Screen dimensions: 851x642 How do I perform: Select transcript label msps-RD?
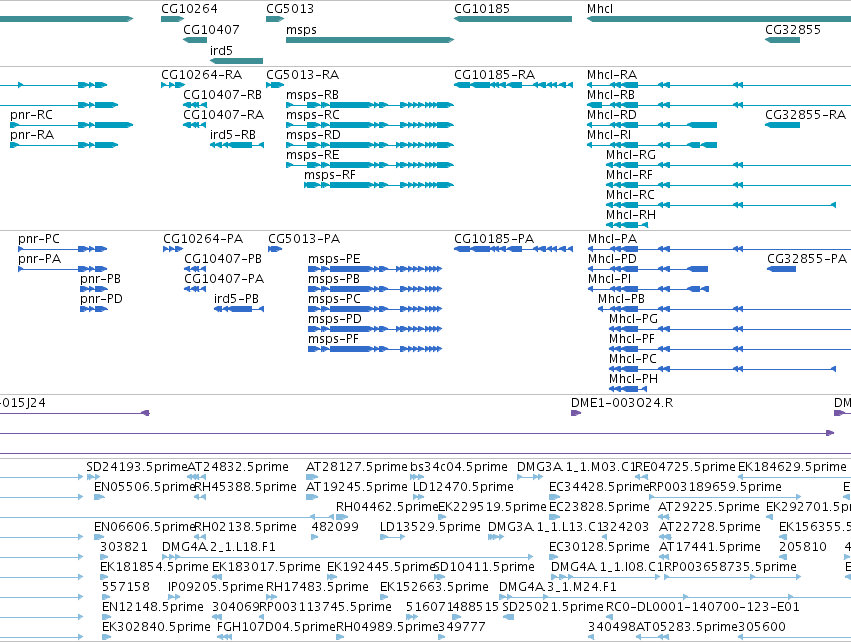tap(313, 135)
